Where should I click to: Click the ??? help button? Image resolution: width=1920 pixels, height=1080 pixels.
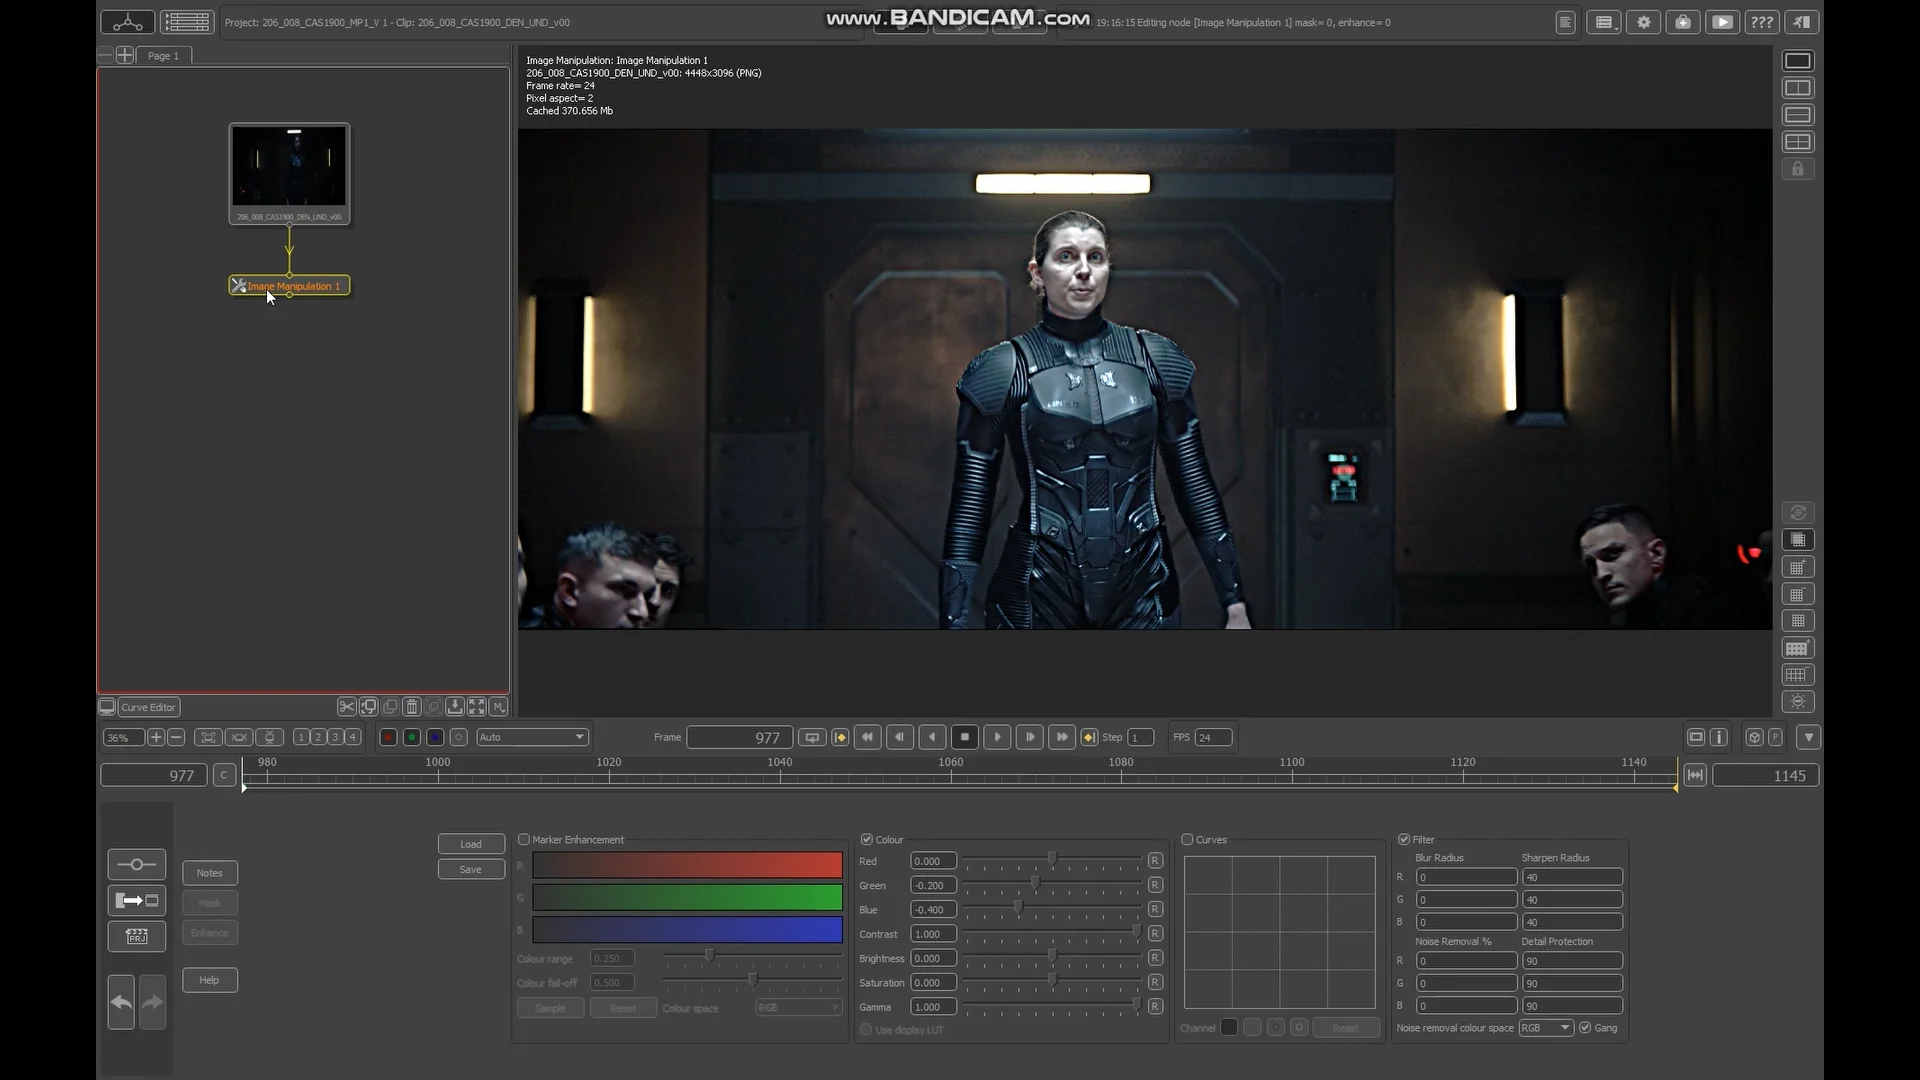click(x=1762, y=22)
